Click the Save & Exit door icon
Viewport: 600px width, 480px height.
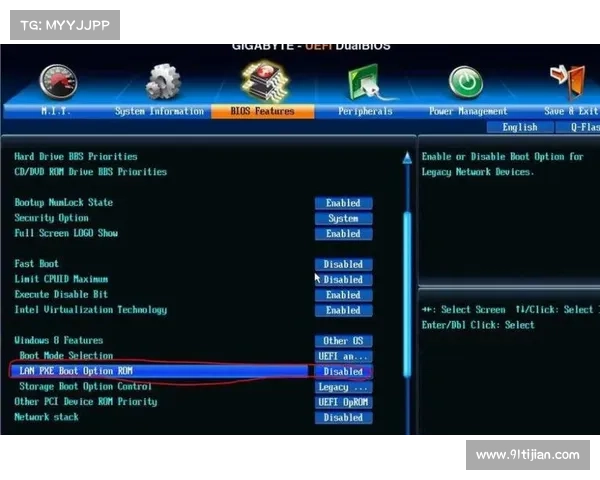coord(568,82)
